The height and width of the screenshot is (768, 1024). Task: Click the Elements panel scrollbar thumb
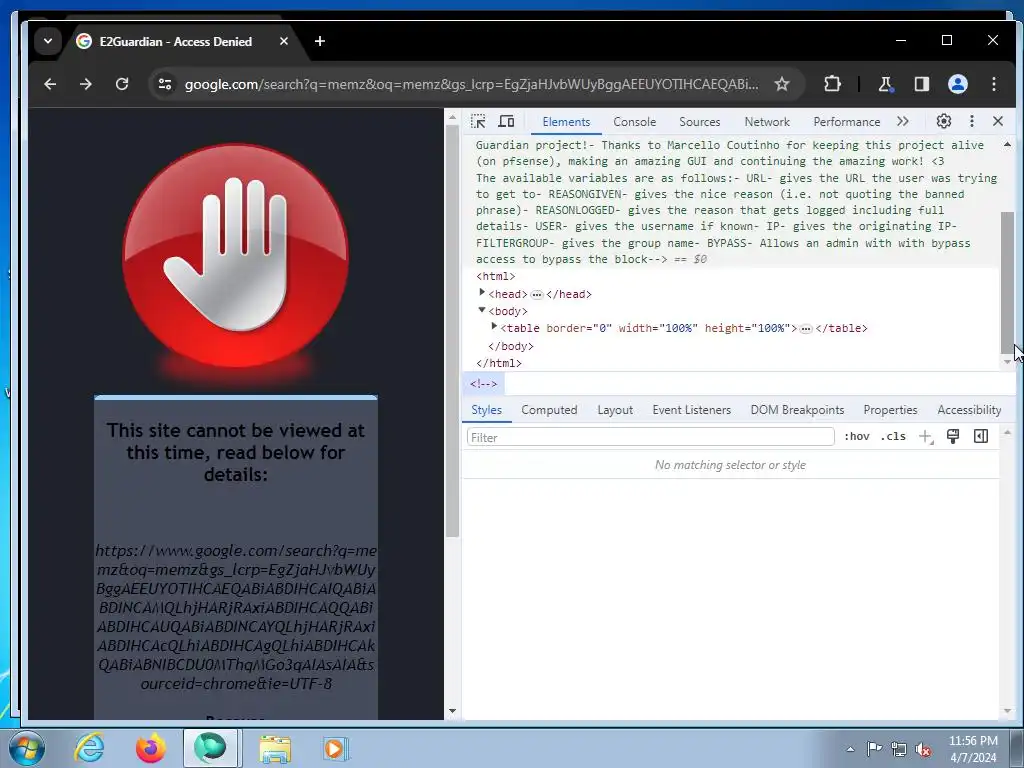pos(1007,281)
